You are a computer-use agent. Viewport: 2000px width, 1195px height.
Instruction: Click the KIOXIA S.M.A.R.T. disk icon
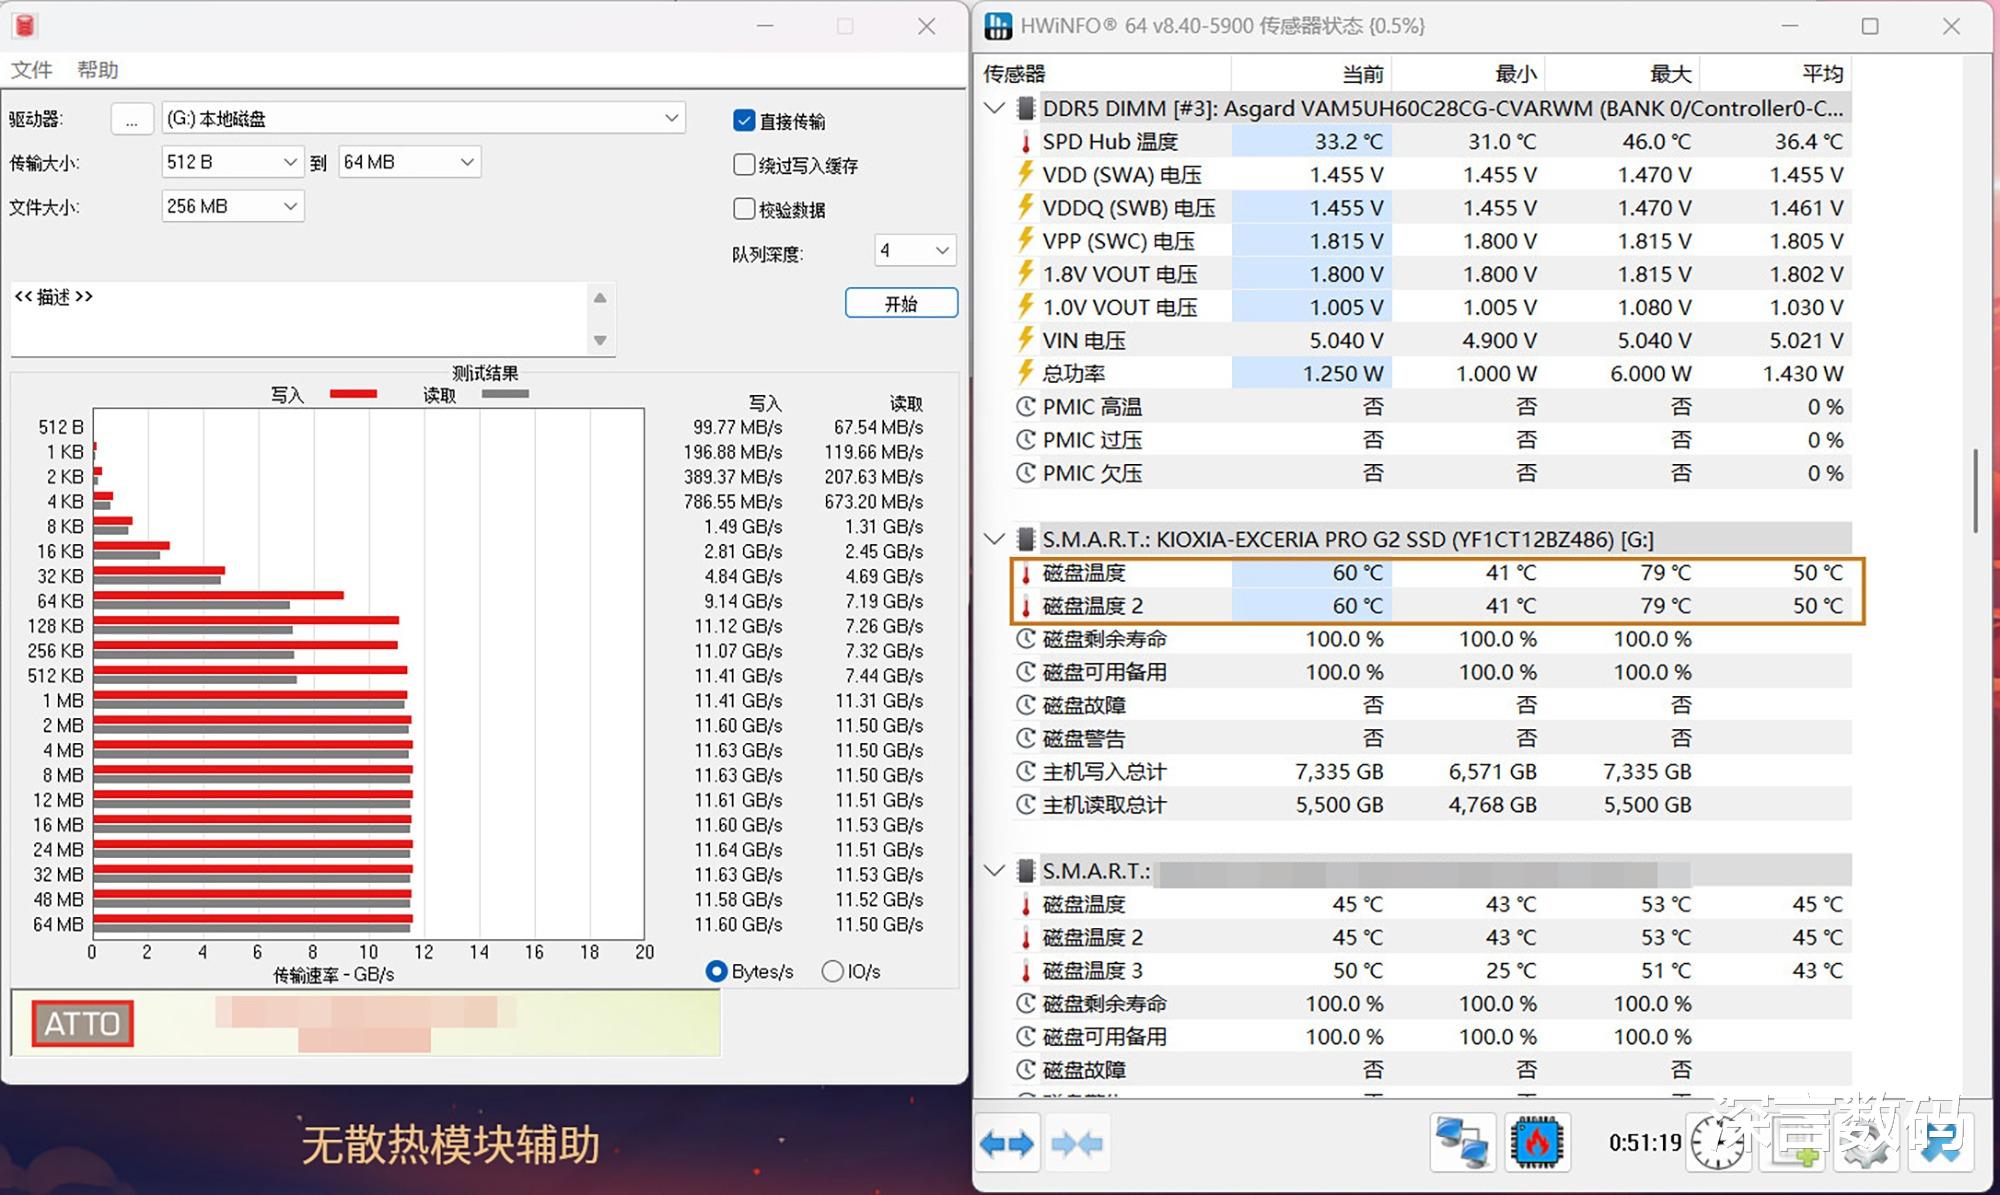coord(1026,540)
